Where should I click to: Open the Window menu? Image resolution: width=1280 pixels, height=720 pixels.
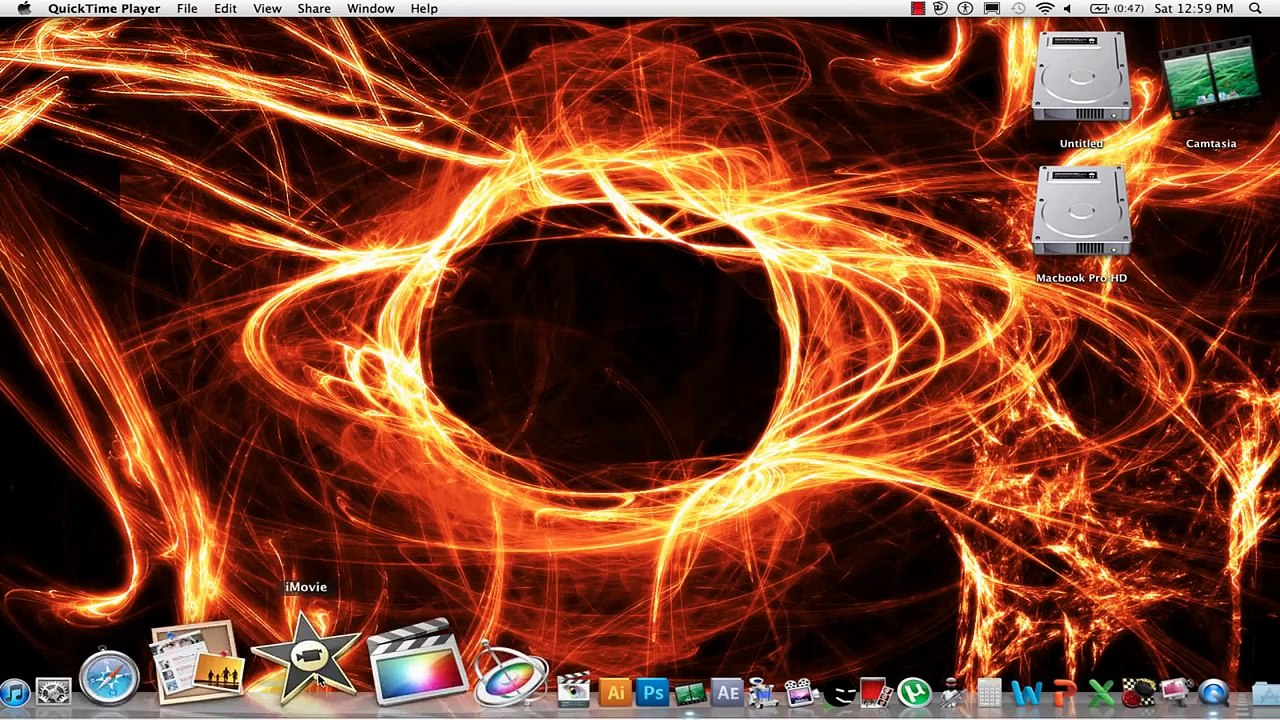pos(370,9)
